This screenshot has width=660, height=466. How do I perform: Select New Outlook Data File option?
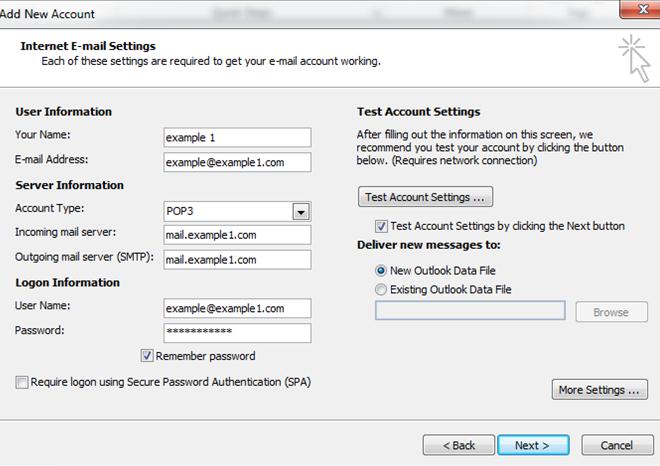(381, 270)
